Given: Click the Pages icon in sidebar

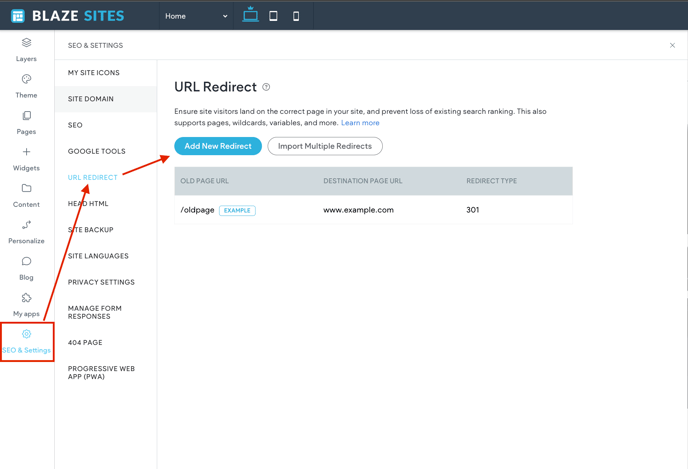Looking at the screenshot, I should click(26, 116).
